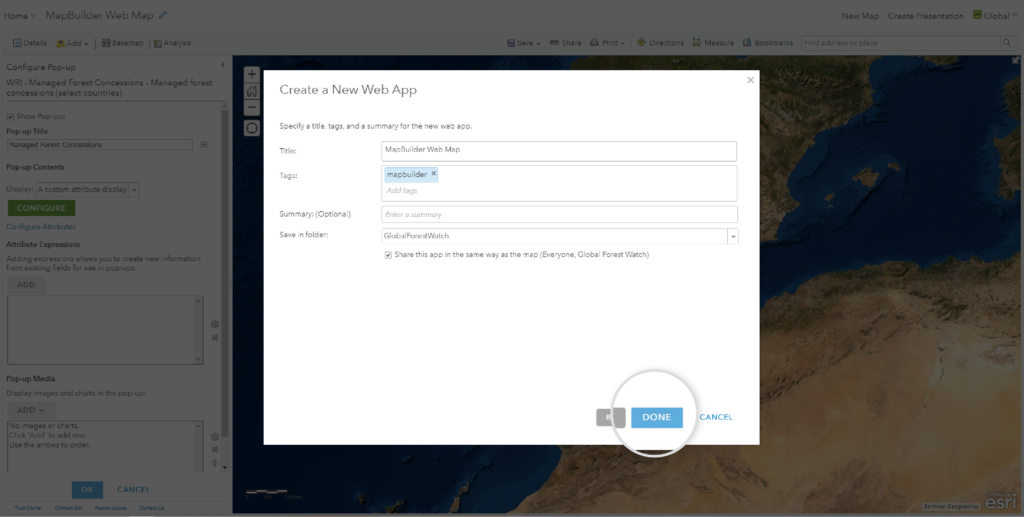This screenshot has width=1024, height=517.
Task: Click the search magnifier icon
Action: point(1008,43)
